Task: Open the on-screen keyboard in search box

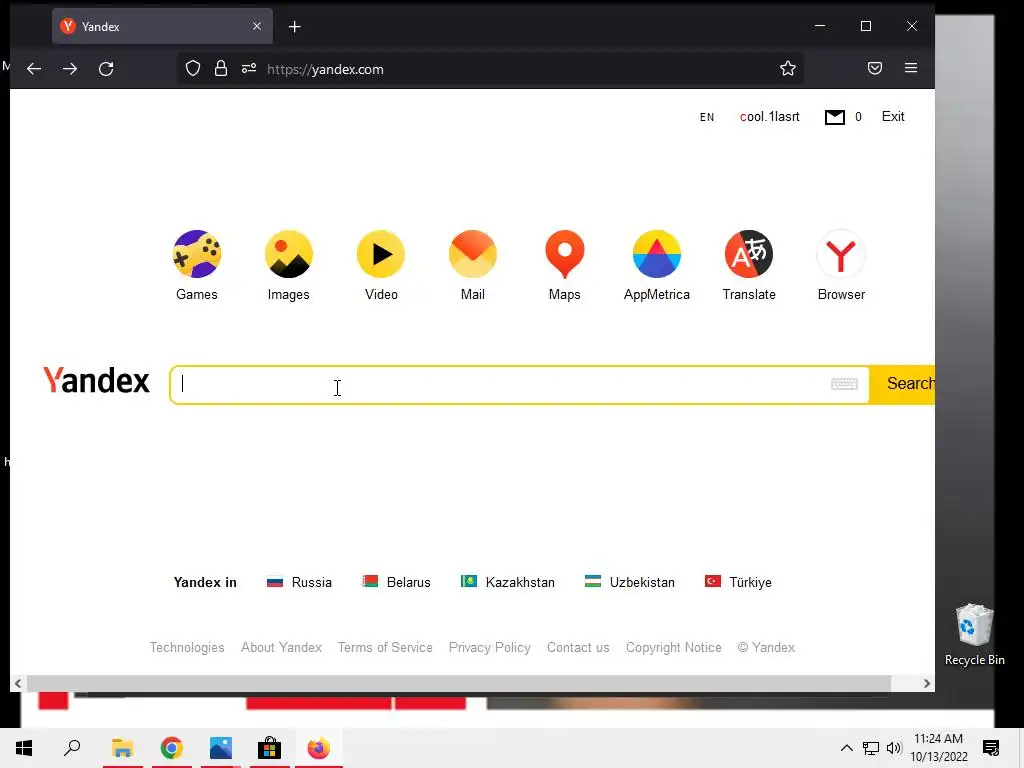Action: click(844, 384)
